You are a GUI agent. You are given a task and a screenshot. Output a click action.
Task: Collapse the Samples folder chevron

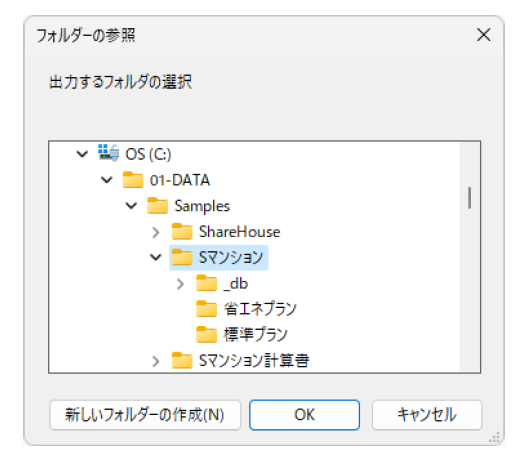click(x=131, y=206)
